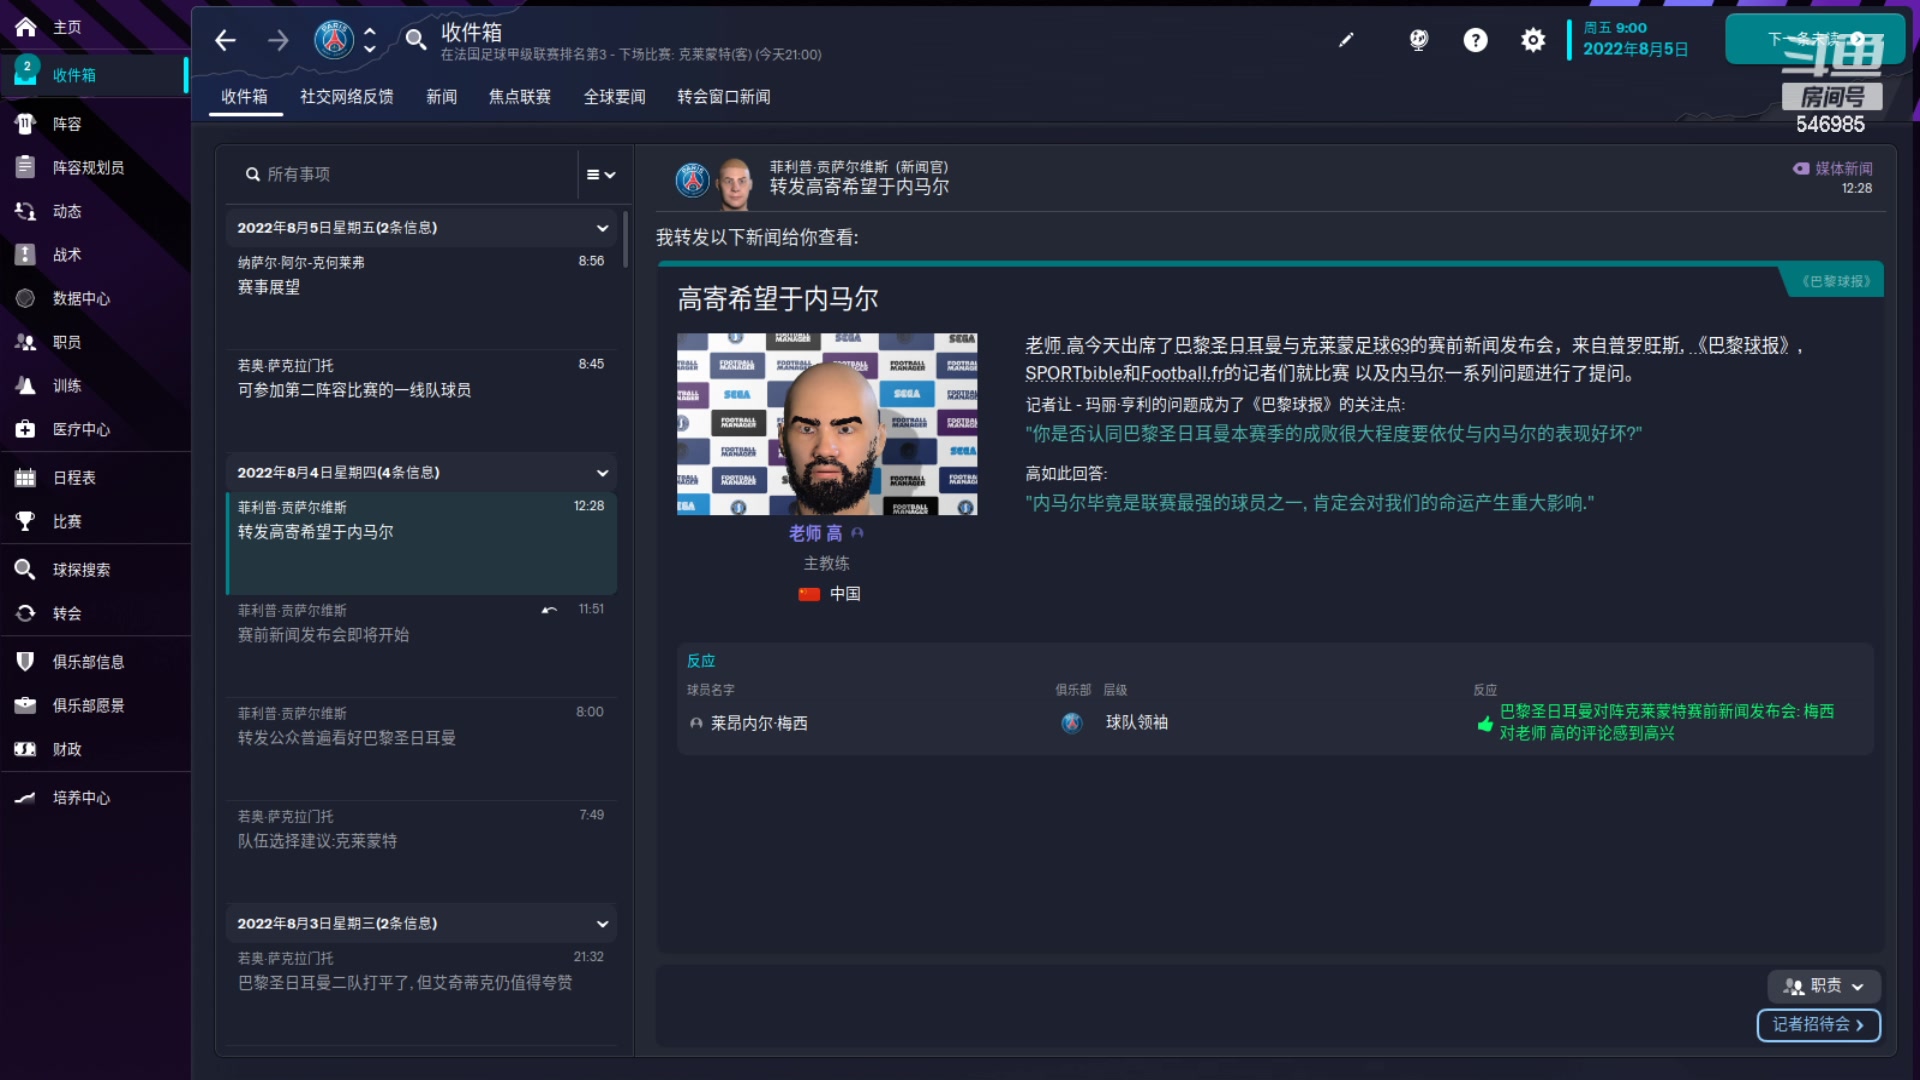Switch to the 社交网络反馈 tab
The width and height of the screenshot is (1920, 1080).
(347, 97)
